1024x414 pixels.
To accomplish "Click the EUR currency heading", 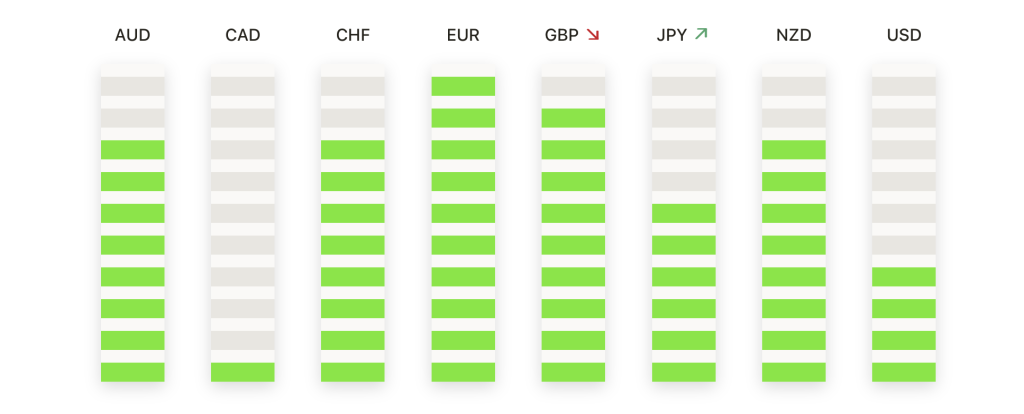I will coord(463,35).
